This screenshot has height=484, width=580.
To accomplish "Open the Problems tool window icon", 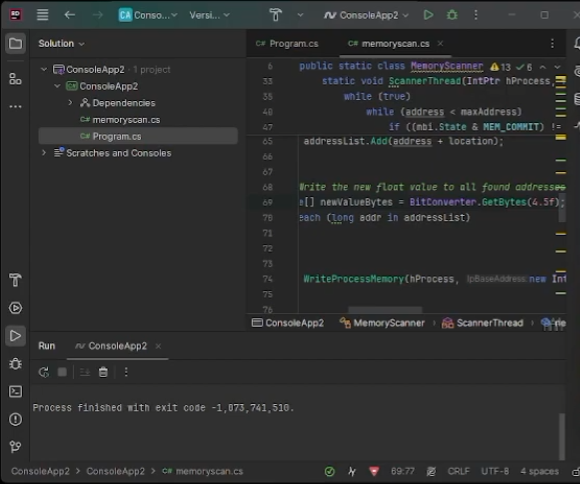I will 15,419.
